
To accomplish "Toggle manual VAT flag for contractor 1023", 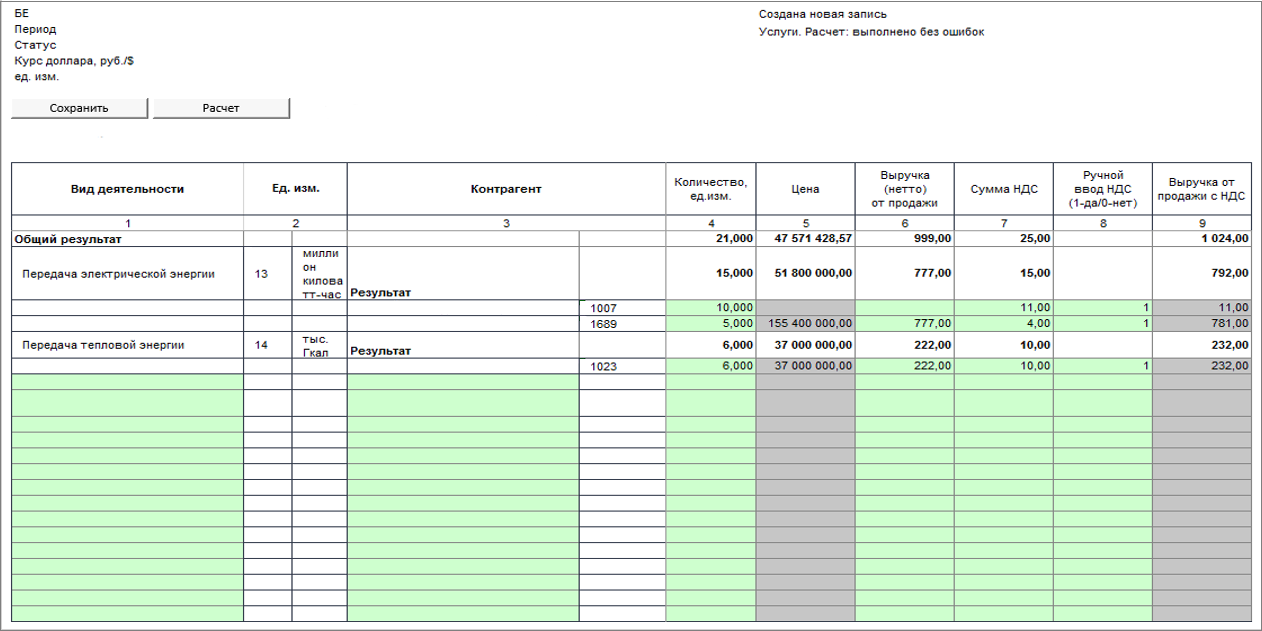I will 1102,366.
